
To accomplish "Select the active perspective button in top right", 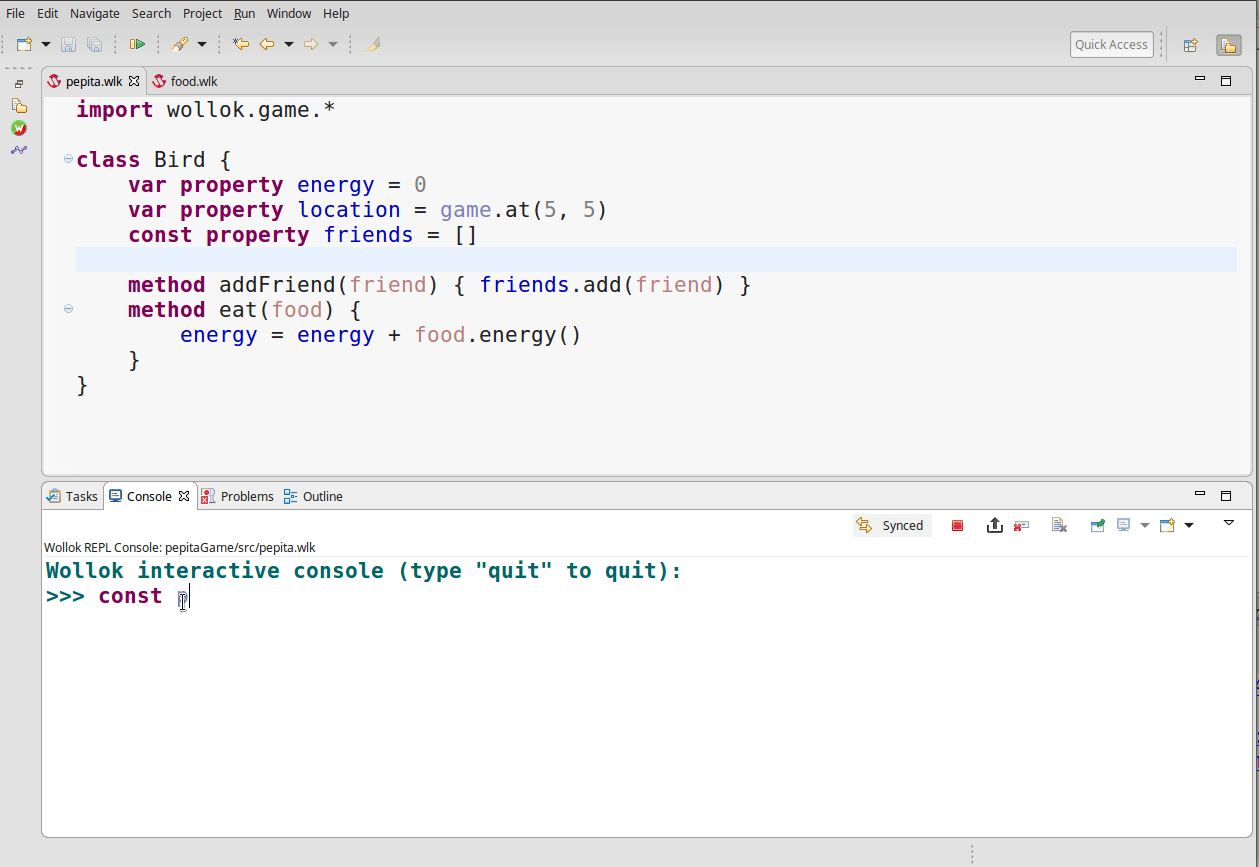I will pos(1228,45).
